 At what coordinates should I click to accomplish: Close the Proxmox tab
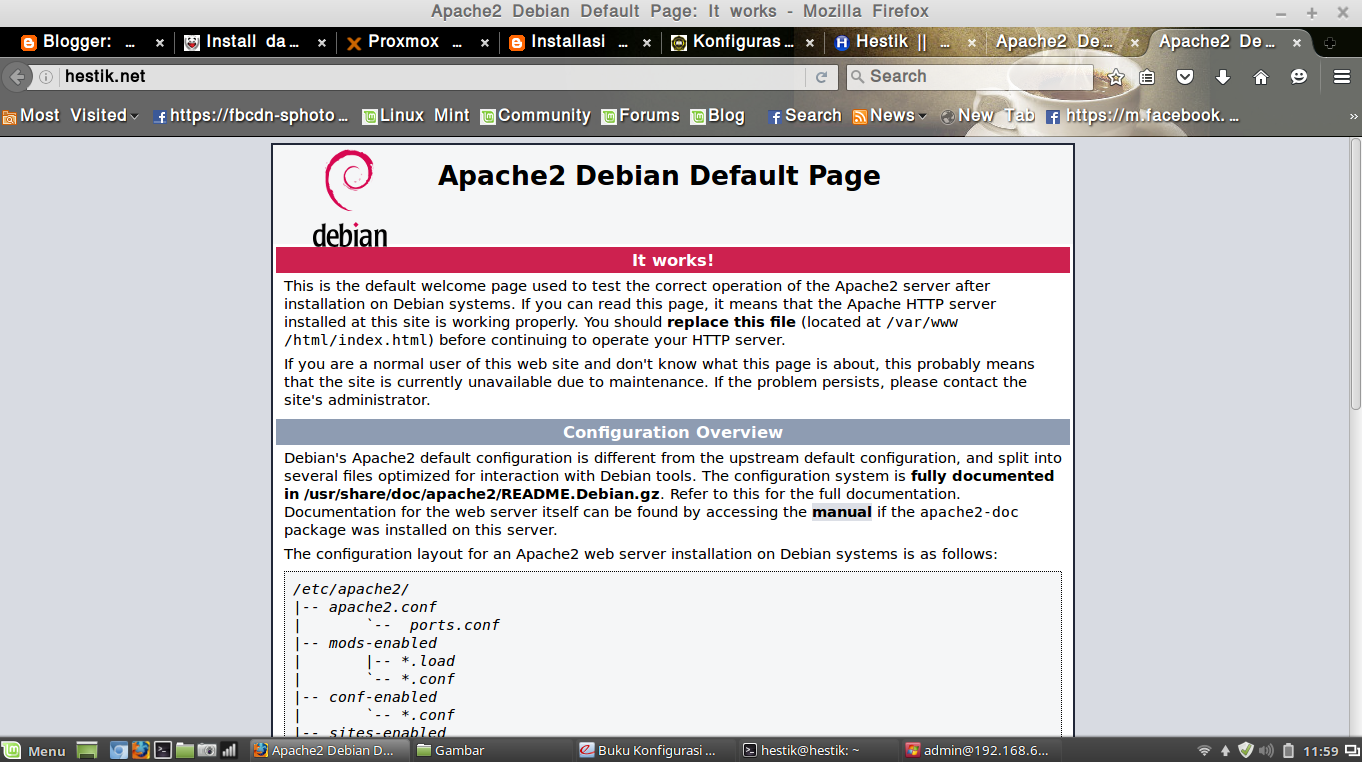pyautogui.click(x=485, y=43)
